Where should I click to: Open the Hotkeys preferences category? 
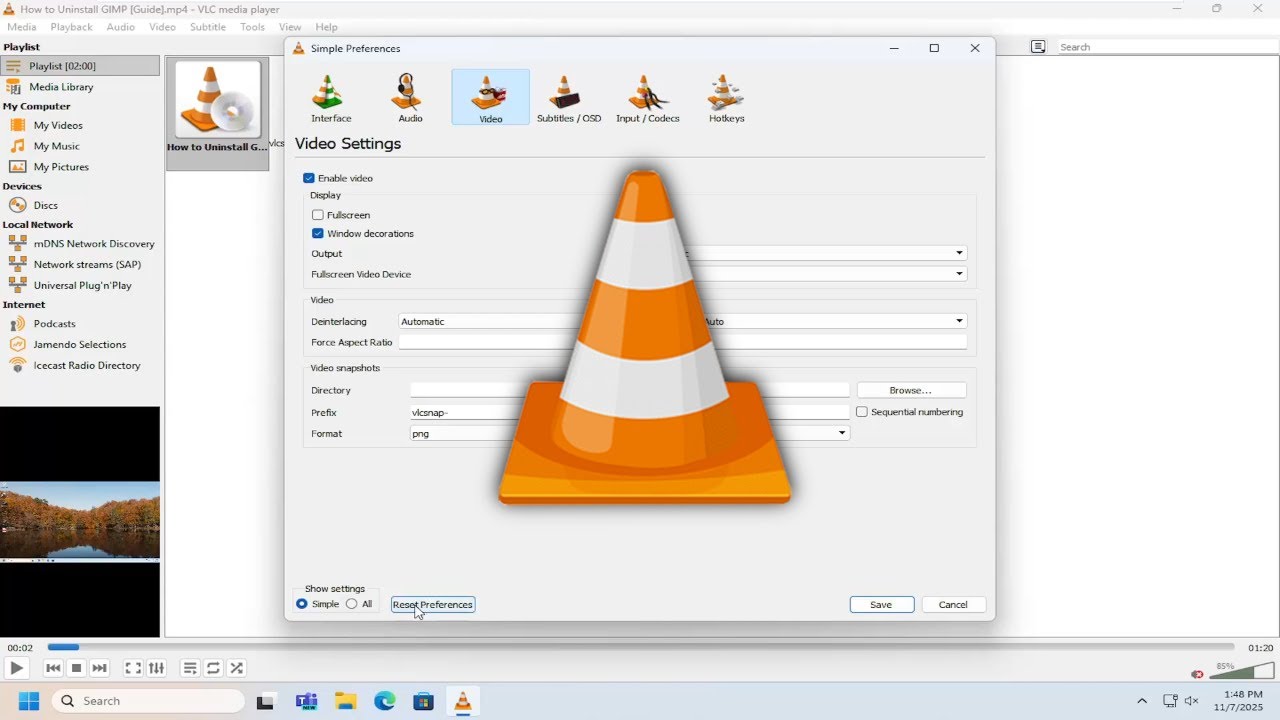coord(726,97)
